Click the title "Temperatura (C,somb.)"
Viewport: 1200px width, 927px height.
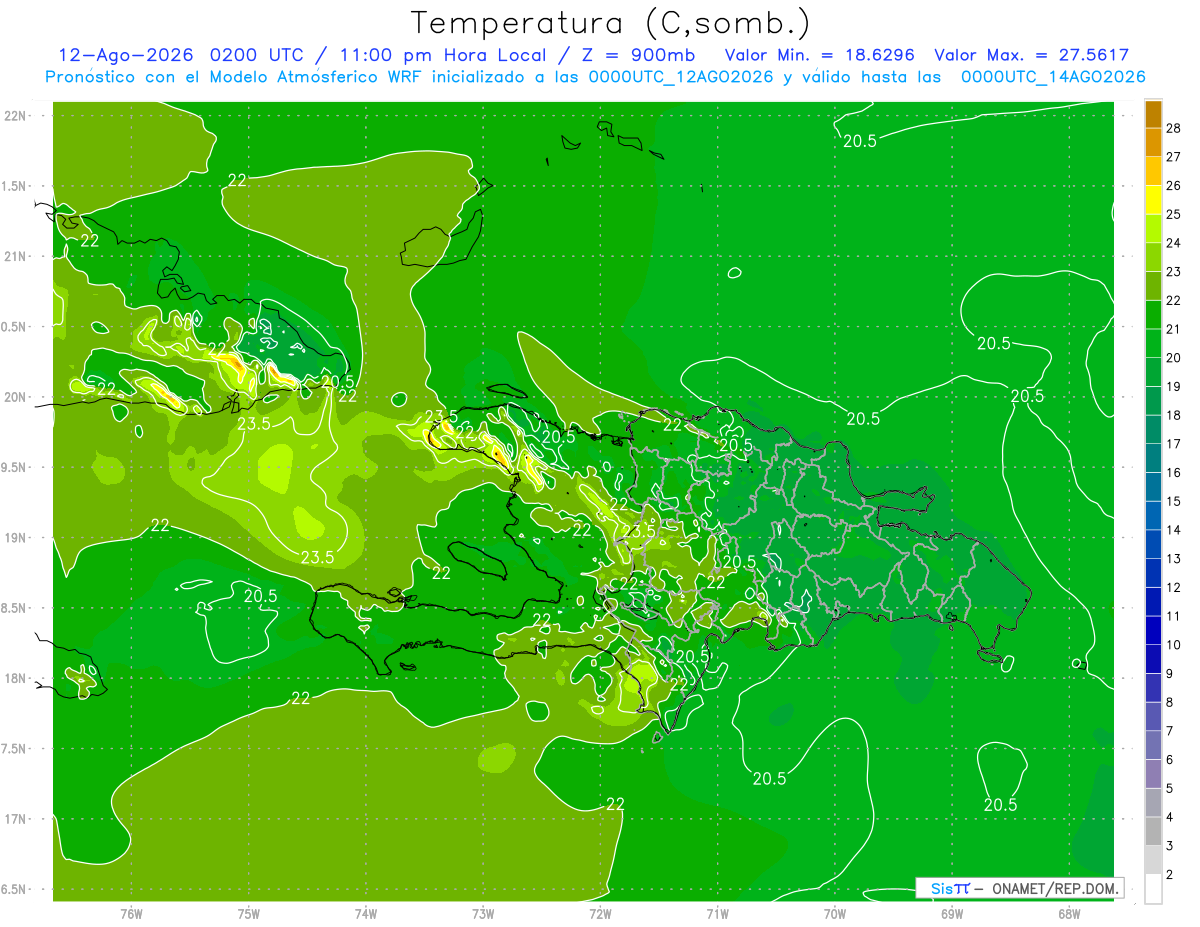click(x=610, y=22)
